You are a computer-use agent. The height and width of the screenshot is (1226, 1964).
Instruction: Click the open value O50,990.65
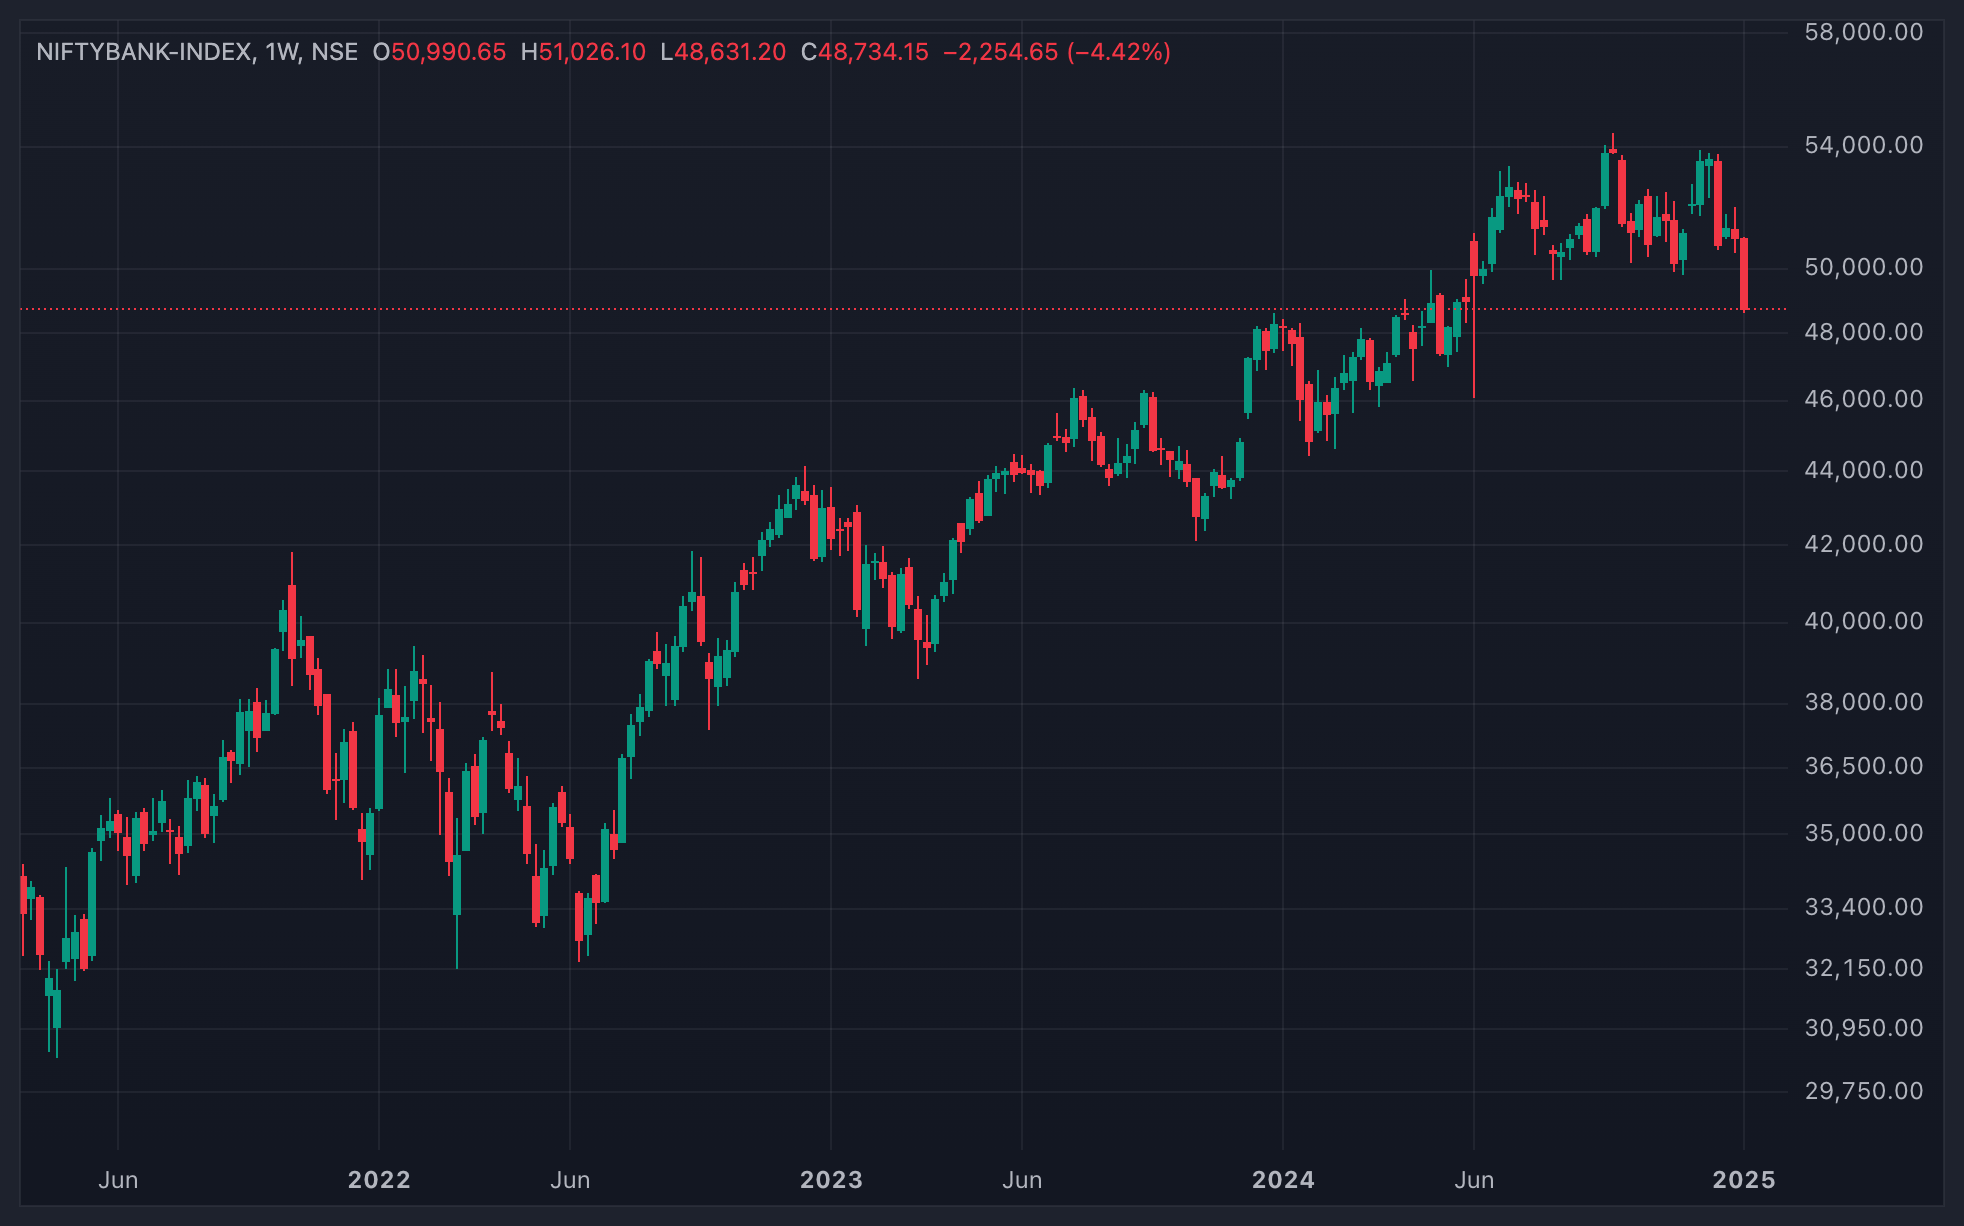[439, 52]
